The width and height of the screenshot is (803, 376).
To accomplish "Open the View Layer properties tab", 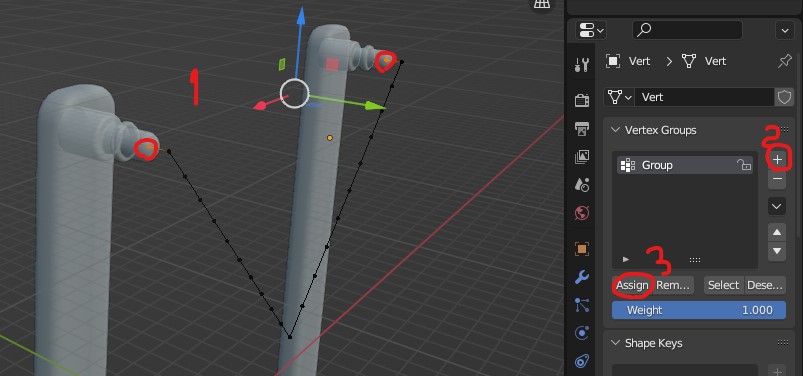I will pyautogui.click(x=582, y=156).
